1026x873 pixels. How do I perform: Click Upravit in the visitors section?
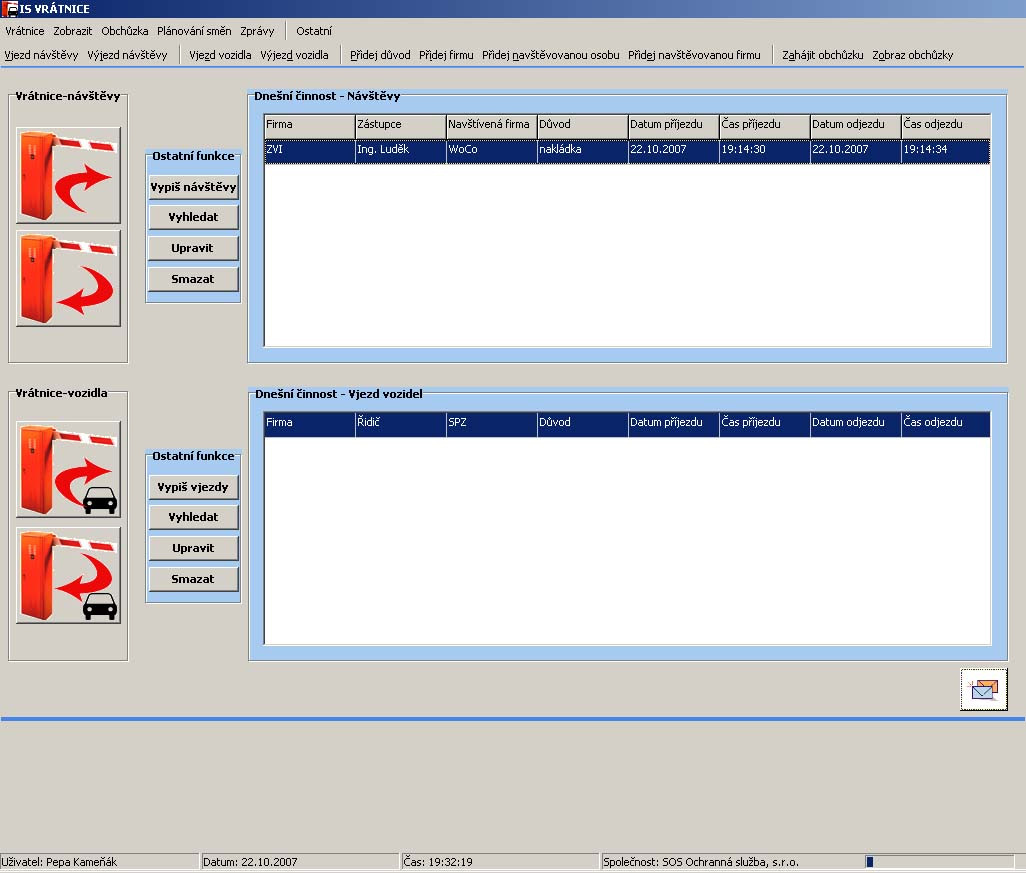click(x=193, y=248)
